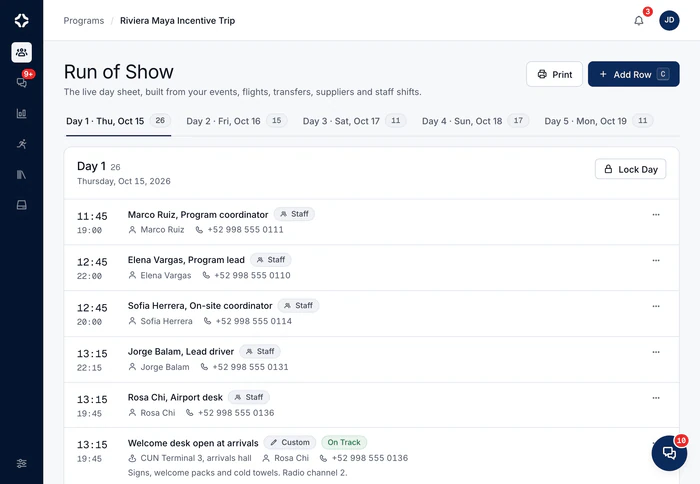Screen dimensions: 700x484
Task: Click Staff tag on Marco Ruiz row
Action: click(294, 214)
